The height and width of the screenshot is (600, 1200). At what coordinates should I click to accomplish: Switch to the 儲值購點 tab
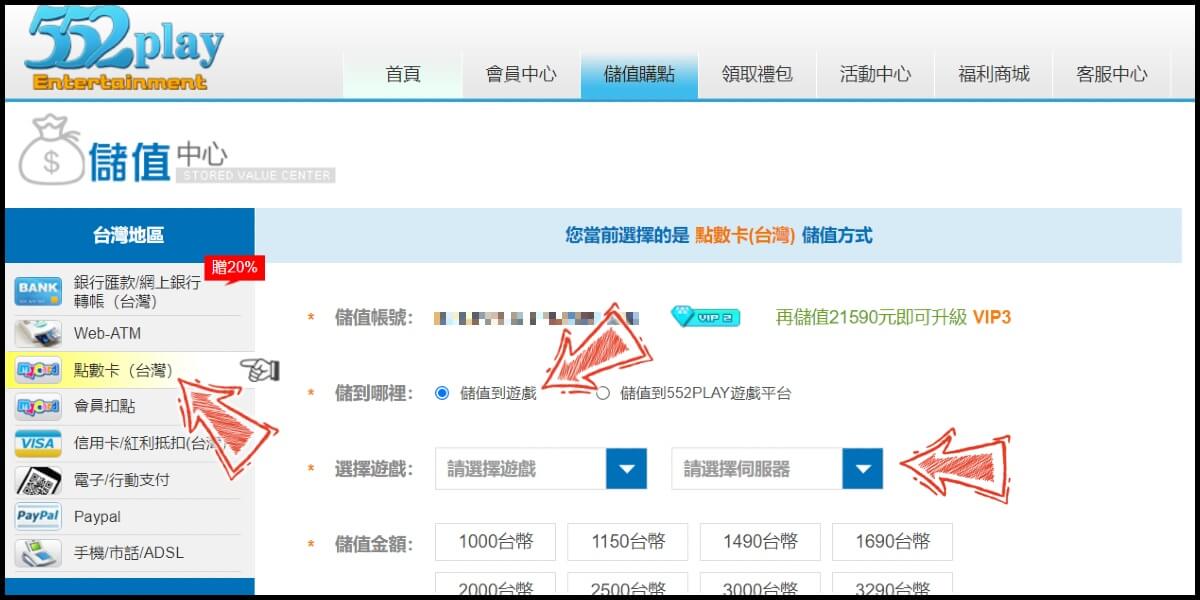(x=639, y=74)
